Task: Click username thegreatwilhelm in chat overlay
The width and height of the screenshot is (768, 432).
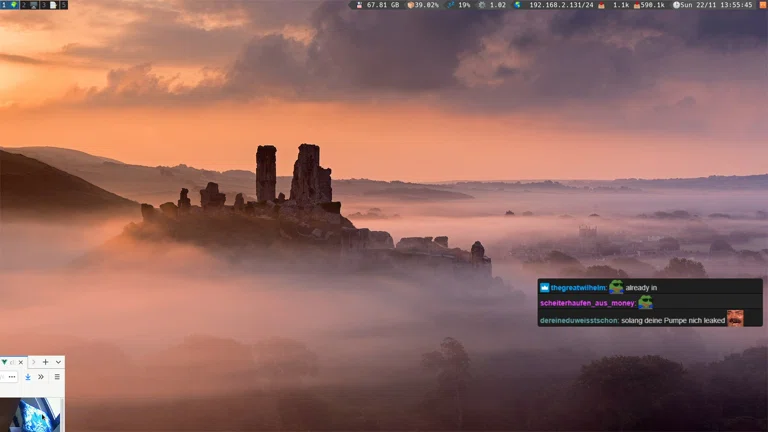Action: coord(578,287)
